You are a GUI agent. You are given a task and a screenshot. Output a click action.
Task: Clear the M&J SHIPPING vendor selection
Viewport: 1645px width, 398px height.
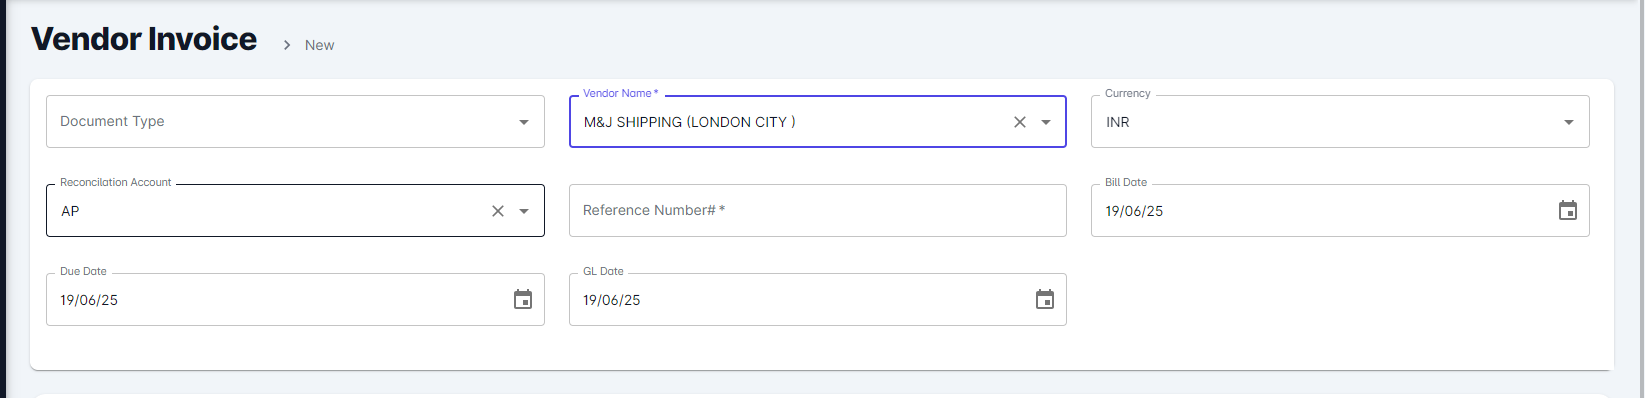[x=1020, y=122]
